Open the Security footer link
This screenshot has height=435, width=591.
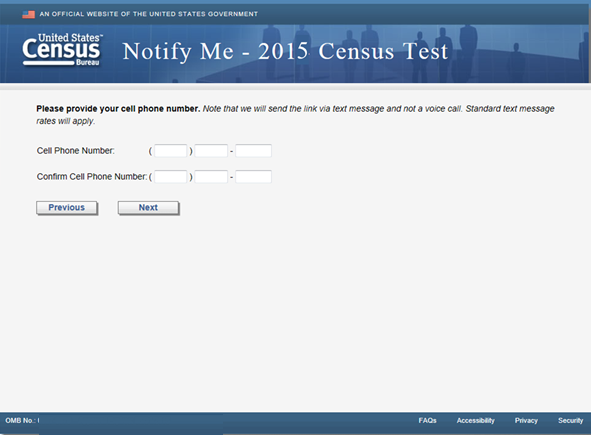(570, 420)
